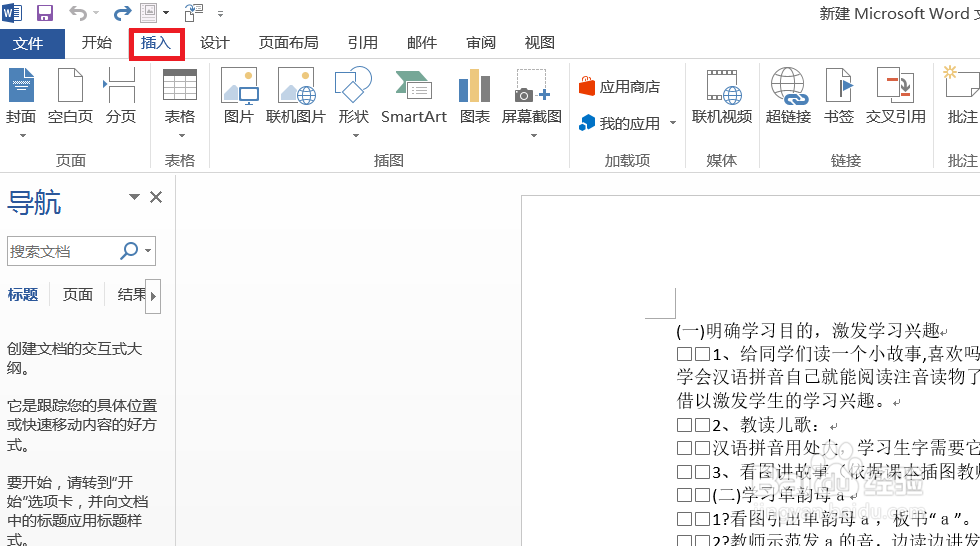Expand the 屏幕截图 dropdown arrow

(534, 136)
